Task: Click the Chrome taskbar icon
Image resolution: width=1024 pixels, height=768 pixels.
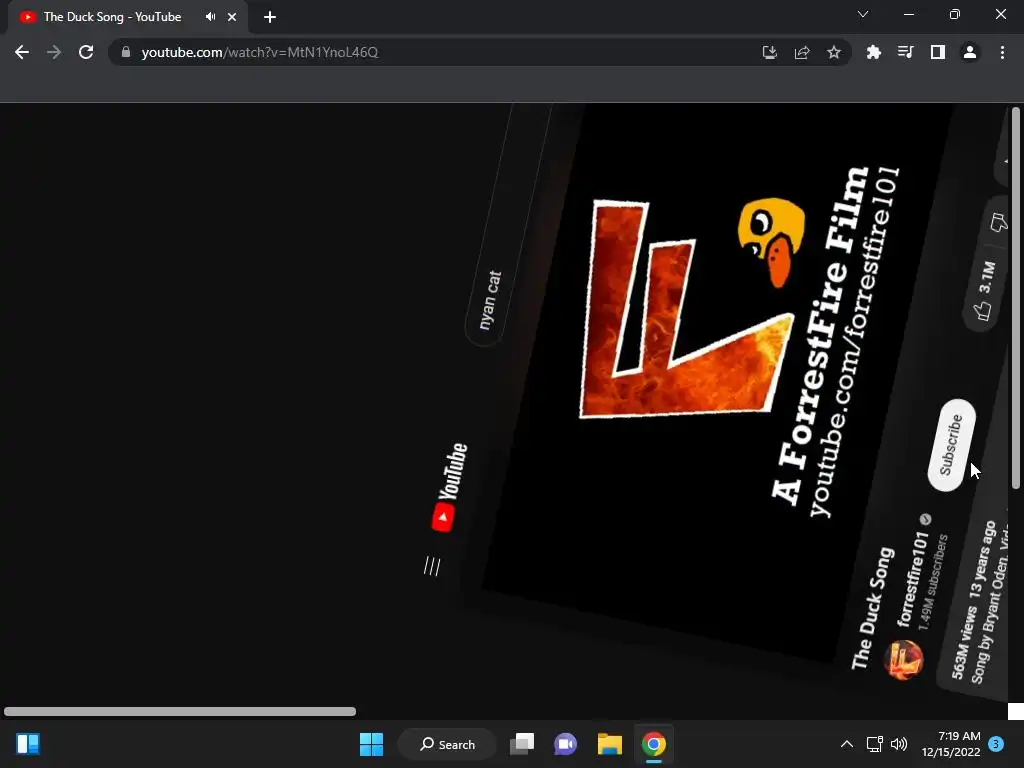Action: (x=654, y=744)
